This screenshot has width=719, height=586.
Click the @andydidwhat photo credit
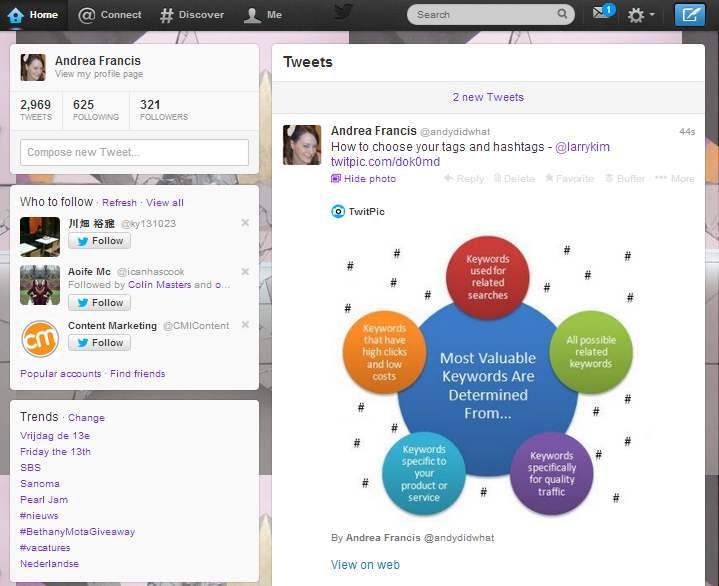[459, 538]
